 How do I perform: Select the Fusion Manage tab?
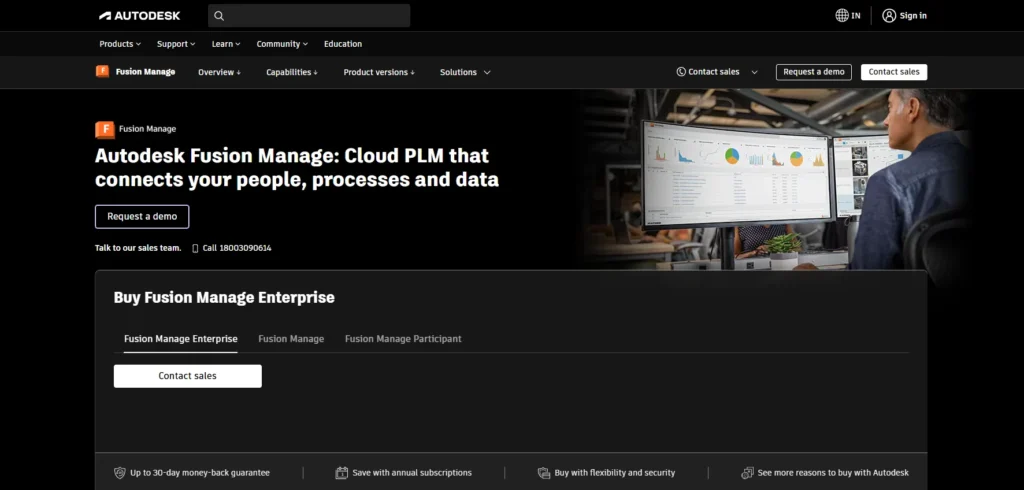point(291,339)
